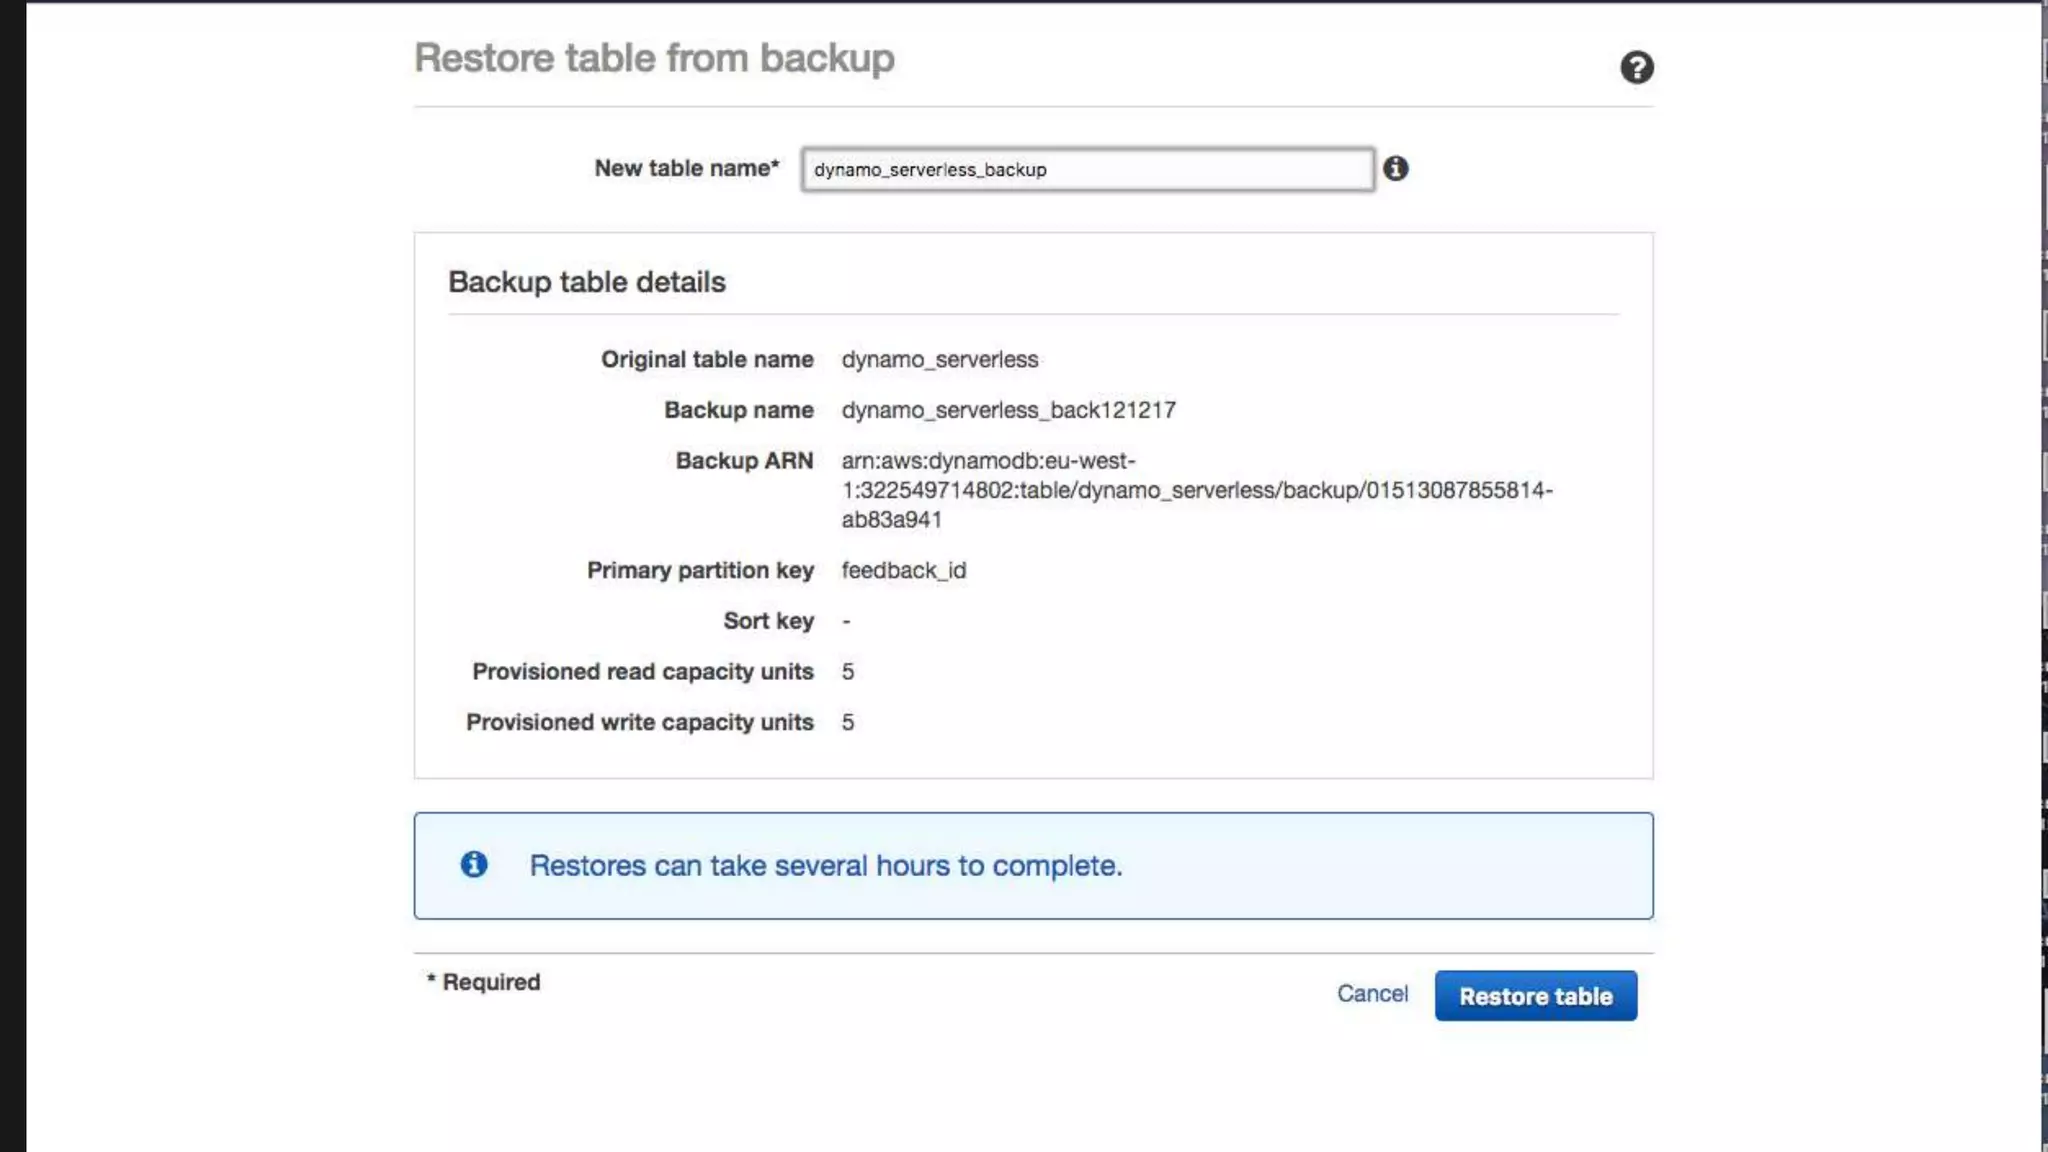Click the feedback_id partition key value

pyautogui.click(x=903, y=570)
